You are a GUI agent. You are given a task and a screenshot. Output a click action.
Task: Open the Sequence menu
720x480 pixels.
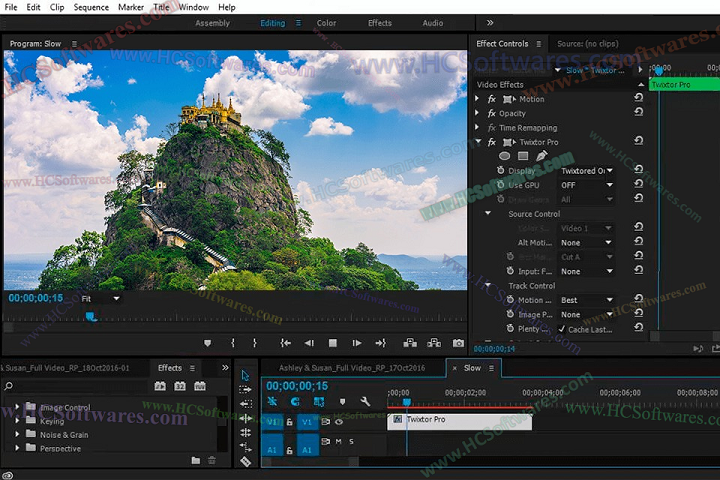click(91, 7)
